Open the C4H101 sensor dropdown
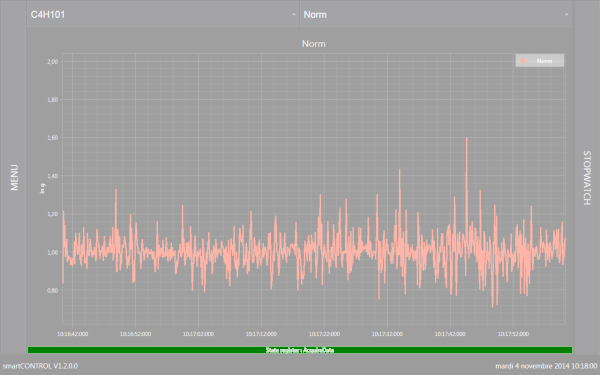The width and height of the screenshot is (600, 375). (x=163, y=14)
